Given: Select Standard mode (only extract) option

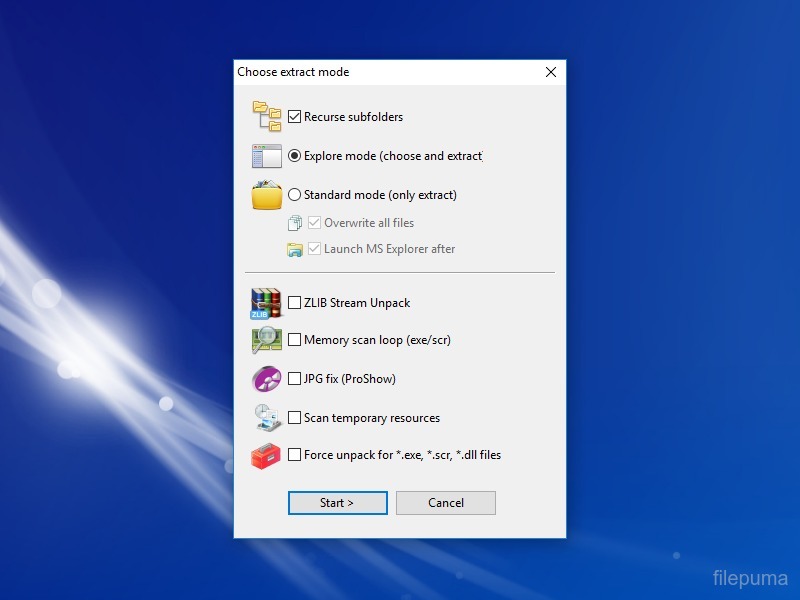Looking at the screenshot, I should pyautogui.click(x=295, y=195).
